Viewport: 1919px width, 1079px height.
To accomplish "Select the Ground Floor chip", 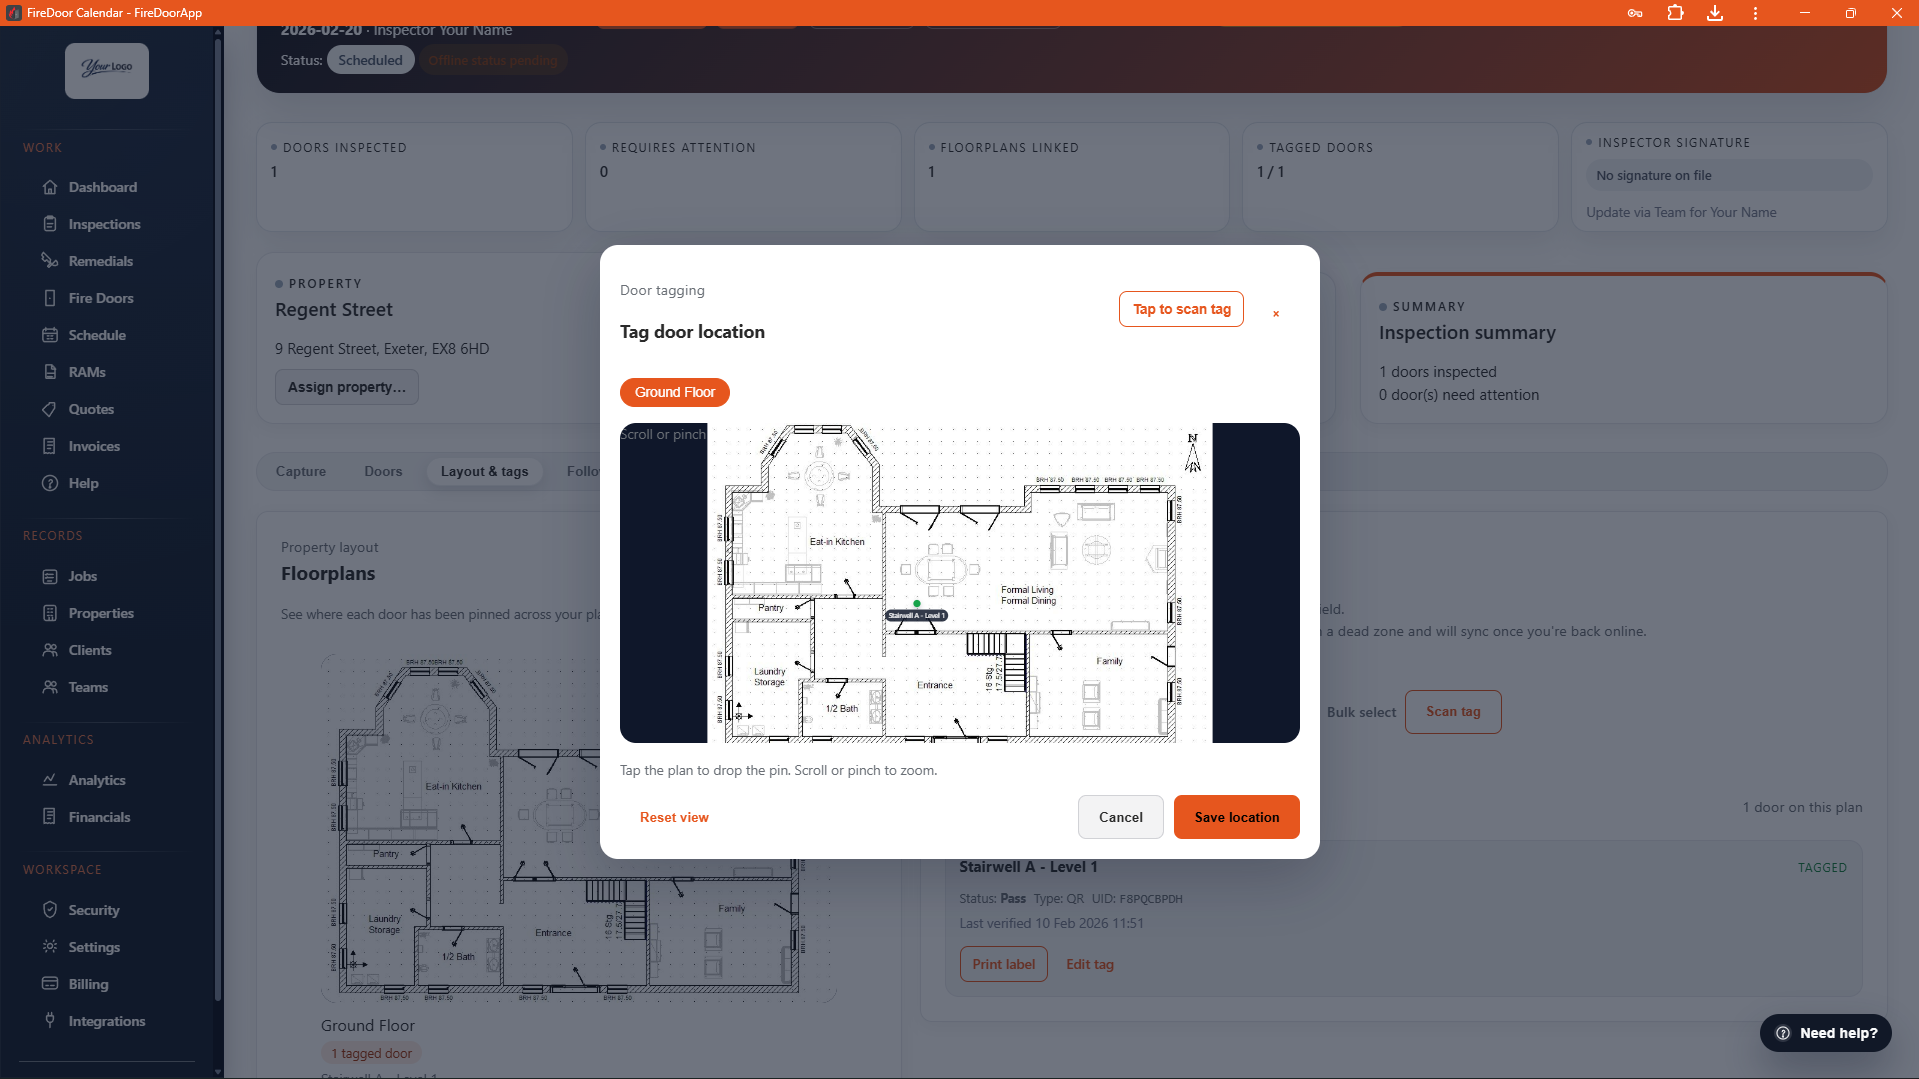I will coord(674,392).
